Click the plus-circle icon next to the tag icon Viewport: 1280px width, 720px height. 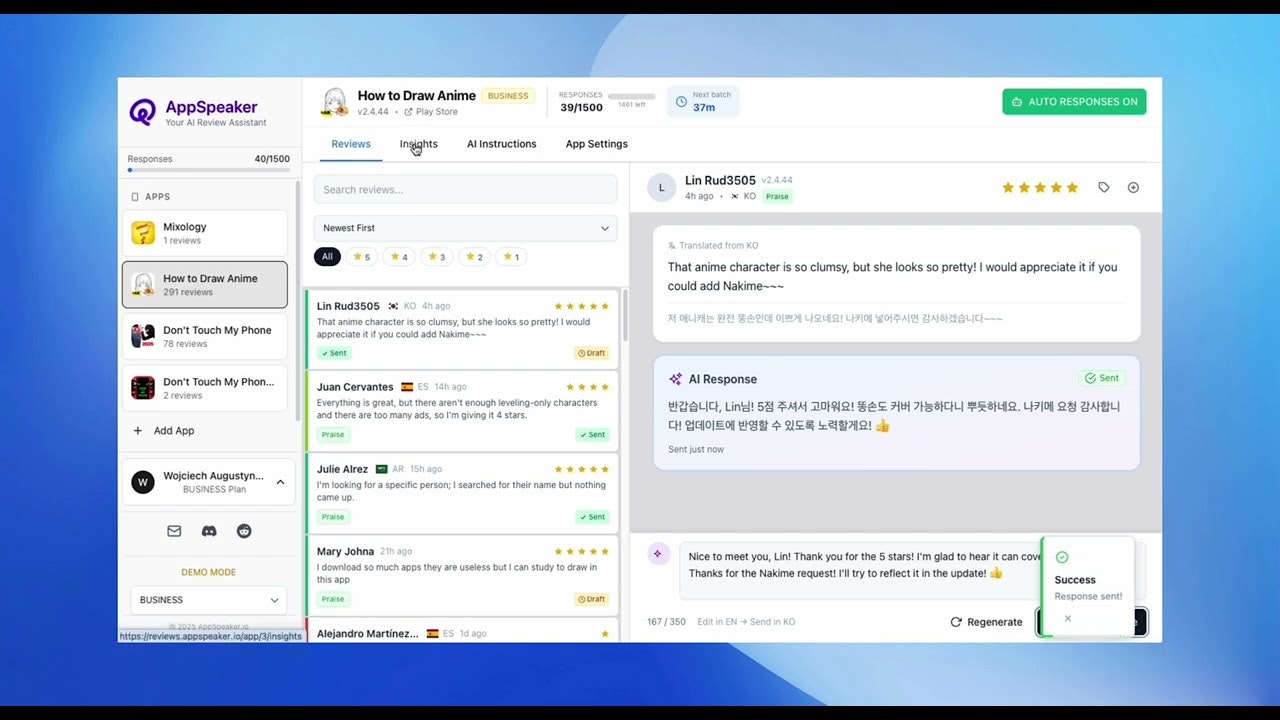[x=1133, y=187]
